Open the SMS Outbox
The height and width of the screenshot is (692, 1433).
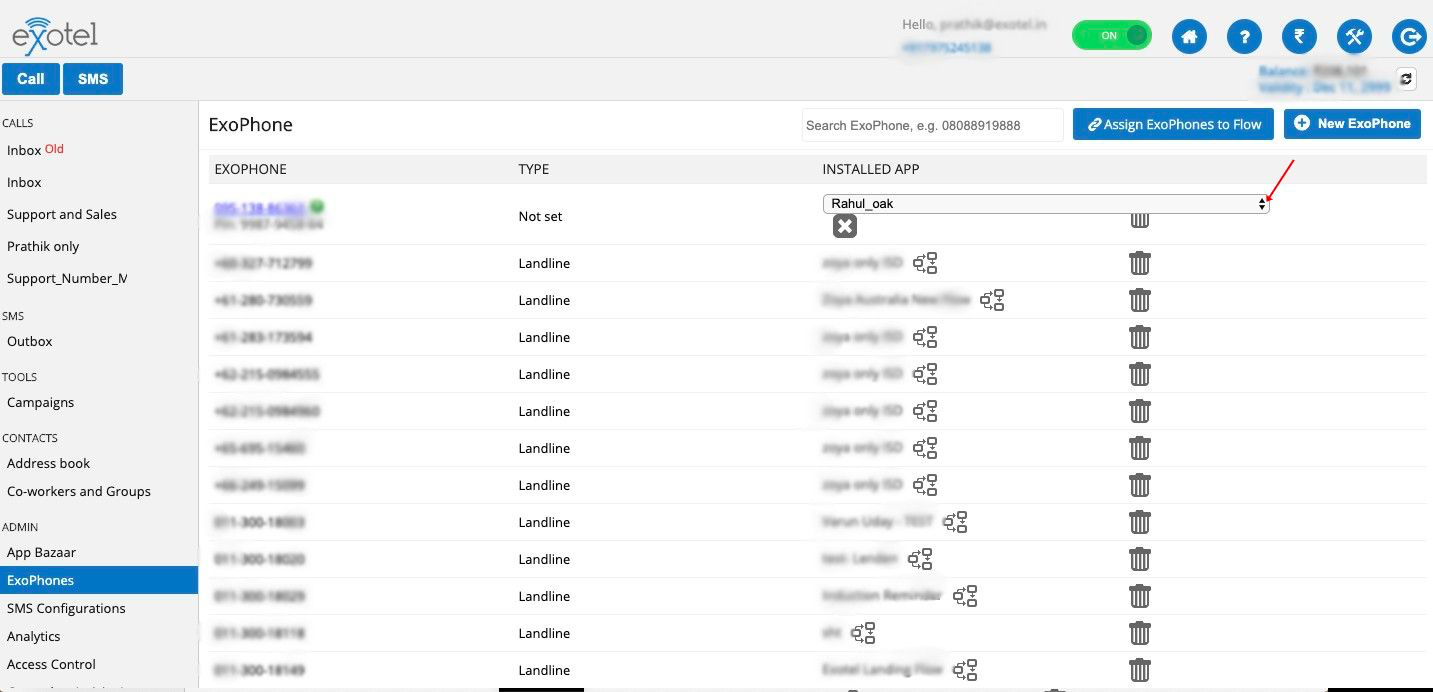[30, 341]
